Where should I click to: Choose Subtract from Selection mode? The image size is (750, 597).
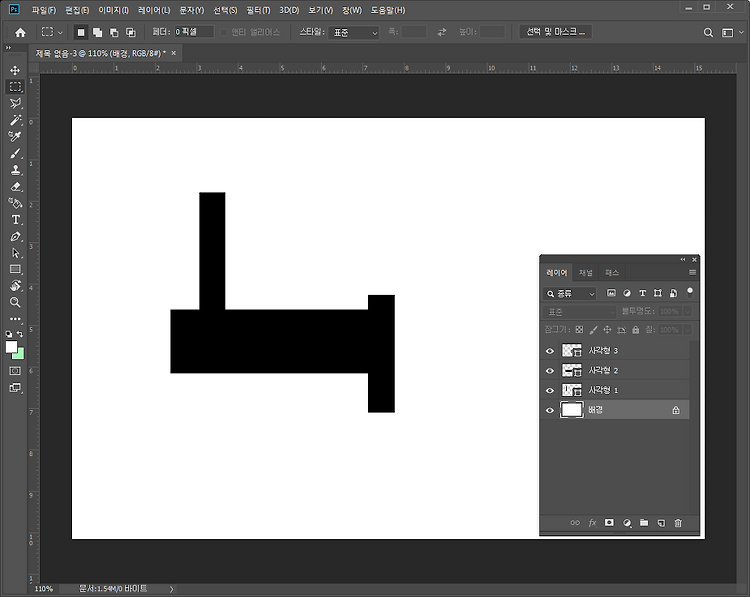tap(114, 32)
